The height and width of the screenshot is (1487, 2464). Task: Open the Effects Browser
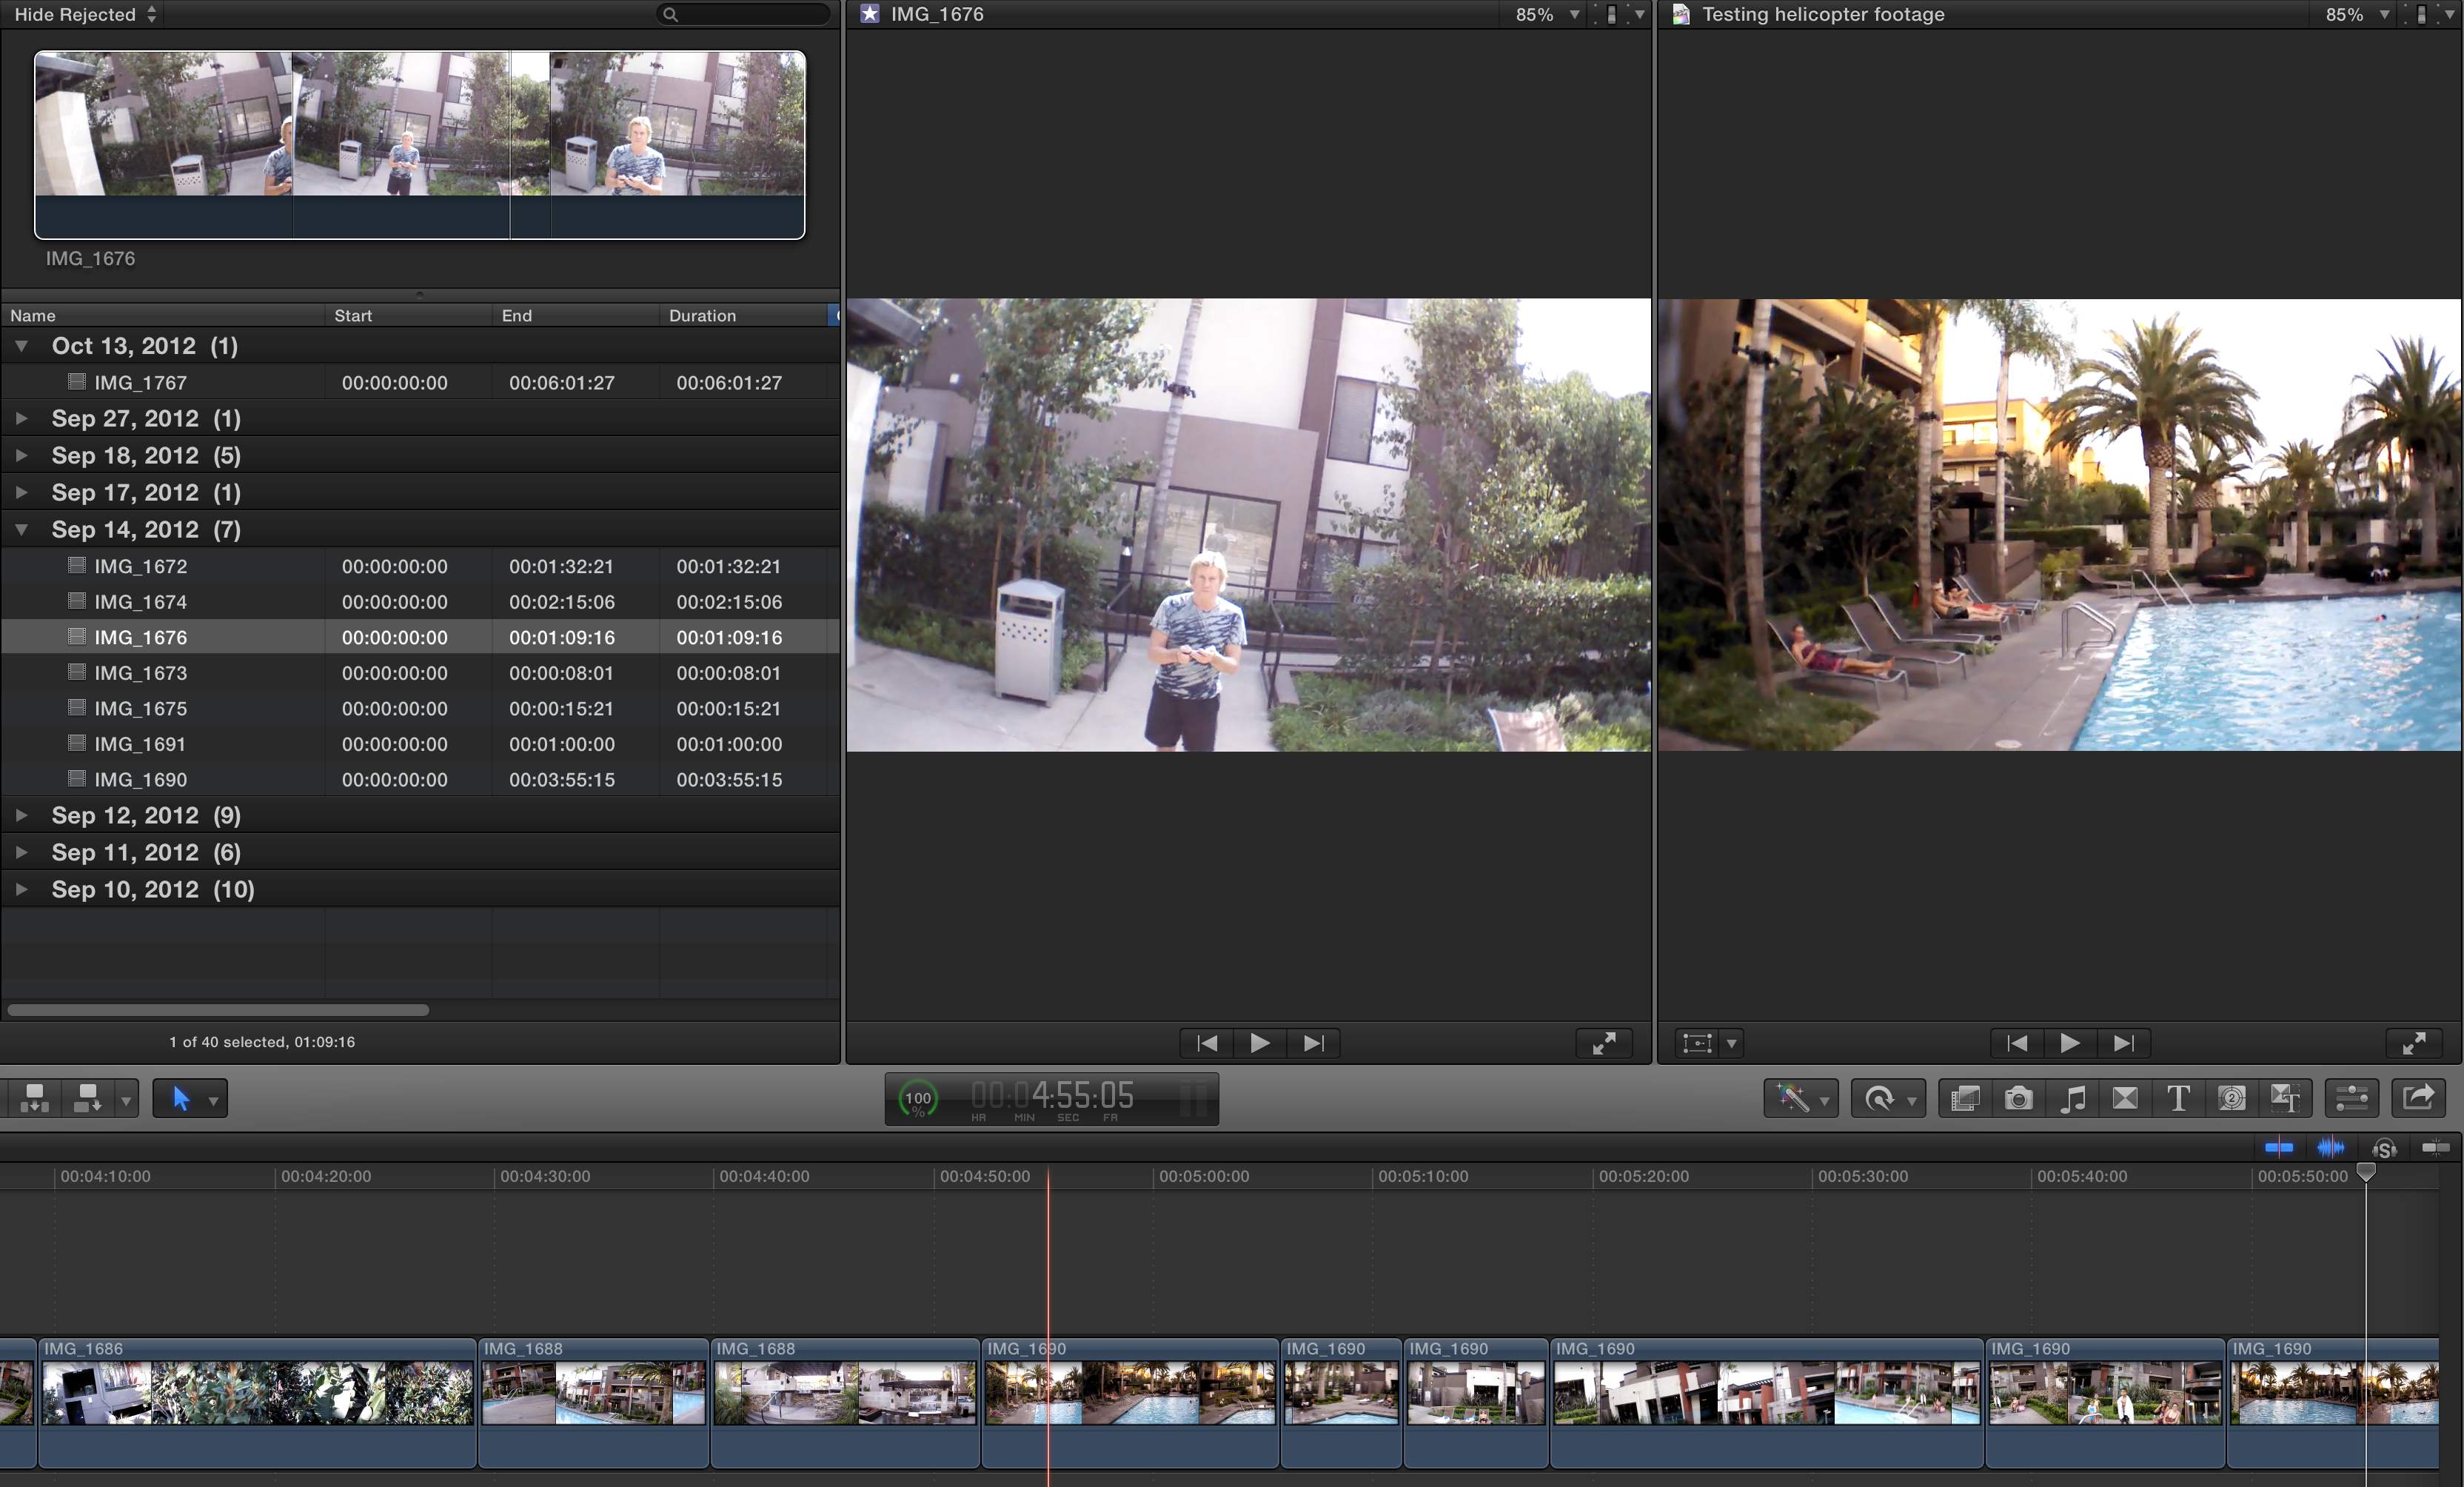(x=1965, y=1098)
